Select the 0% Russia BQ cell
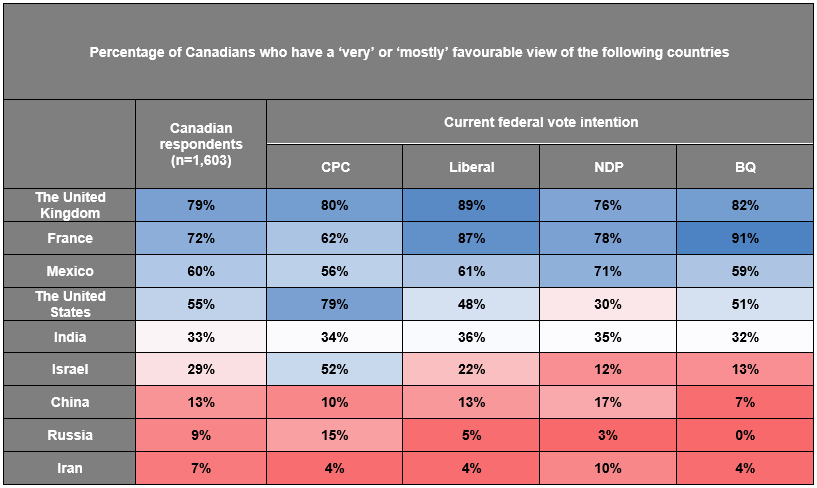The image size is (817, 488). (745, 435)
